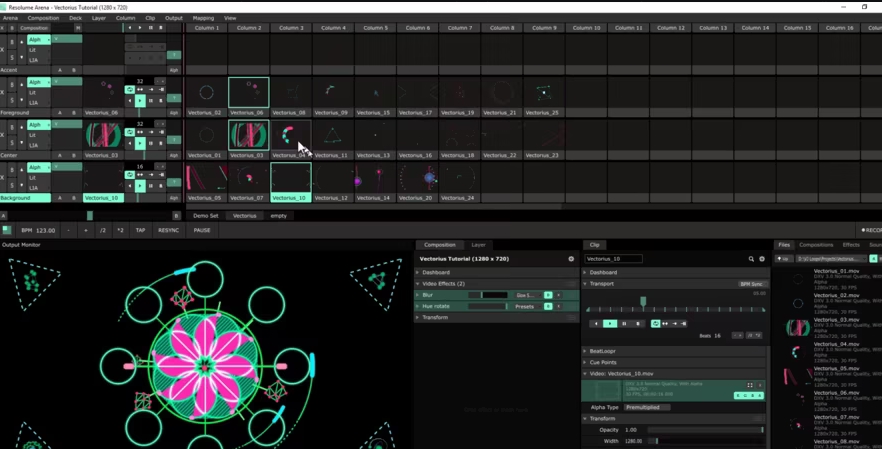This screenshot has height=449, width=882.
Task: Click the TAP tempo button
Action: [x=140, y=230]
